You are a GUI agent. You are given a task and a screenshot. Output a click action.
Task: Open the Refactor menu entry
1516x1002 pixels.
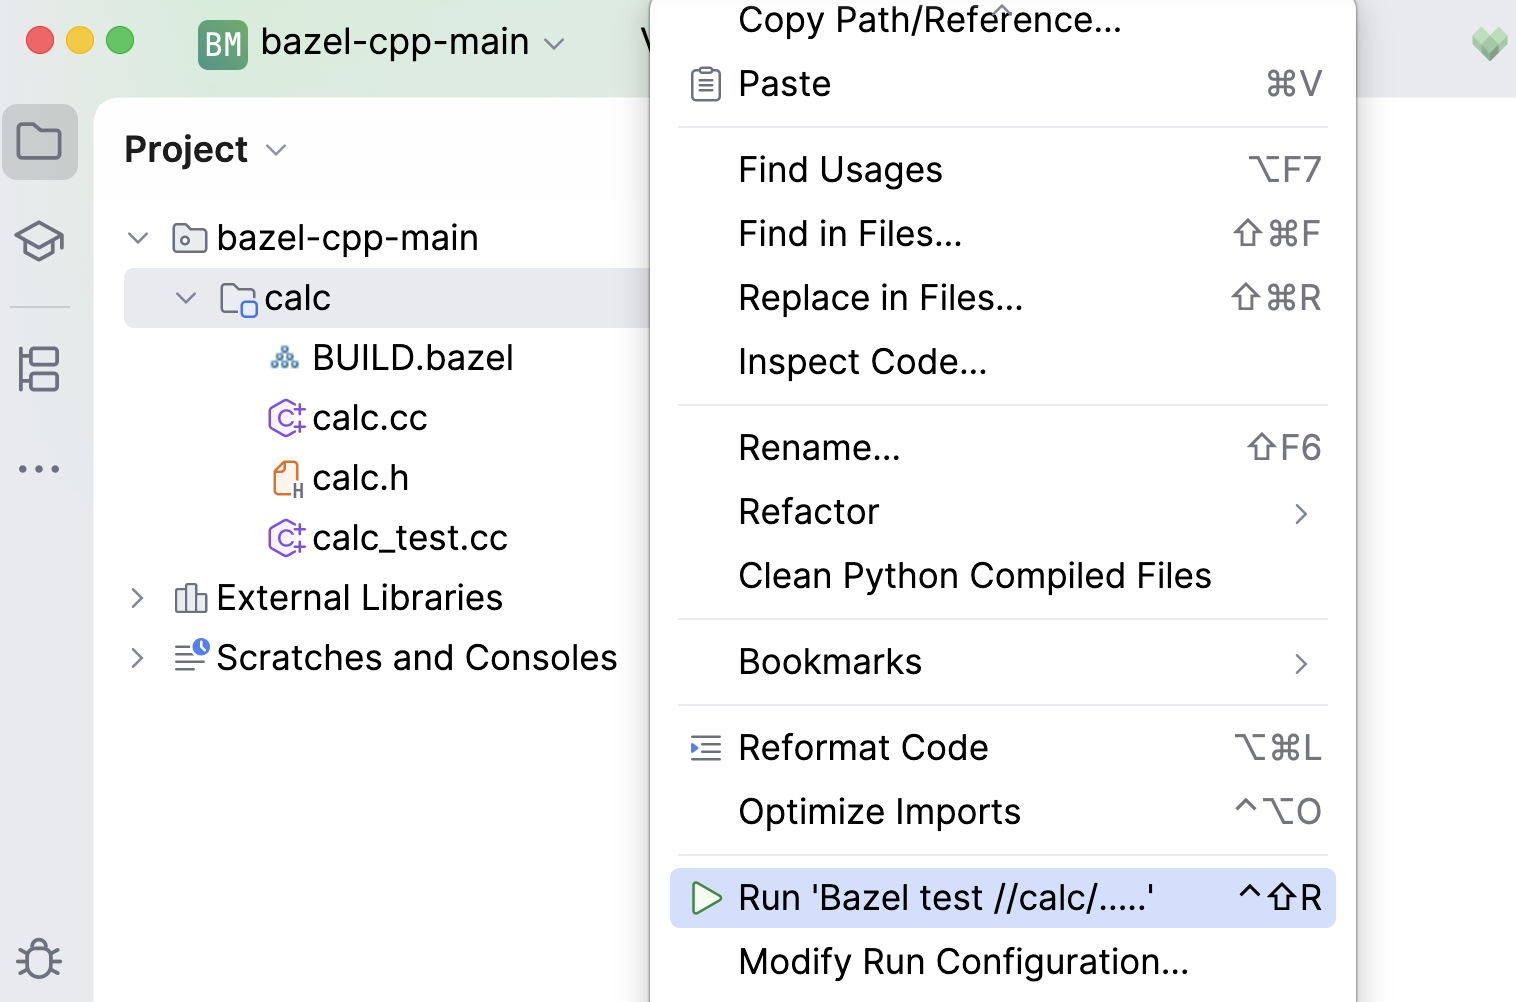tap(1003, 512)
